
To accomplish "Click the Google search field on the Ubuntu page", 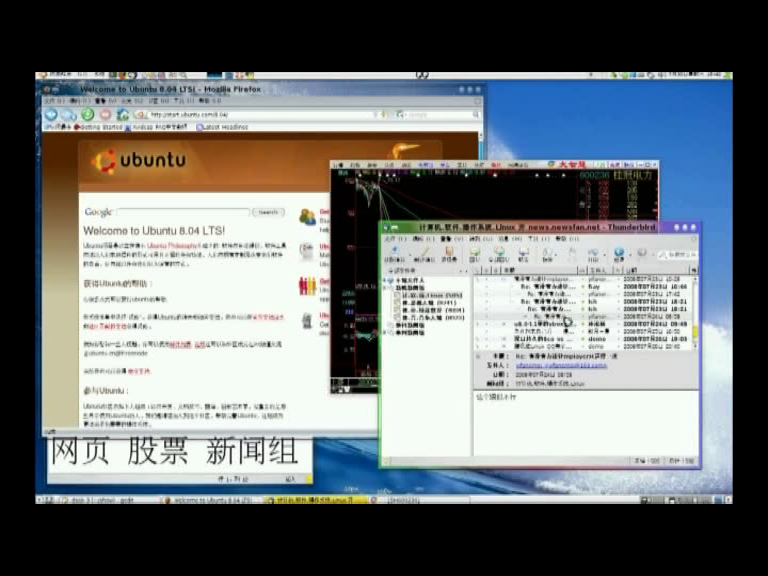I will pyautogui.click(x=183, y=212).
